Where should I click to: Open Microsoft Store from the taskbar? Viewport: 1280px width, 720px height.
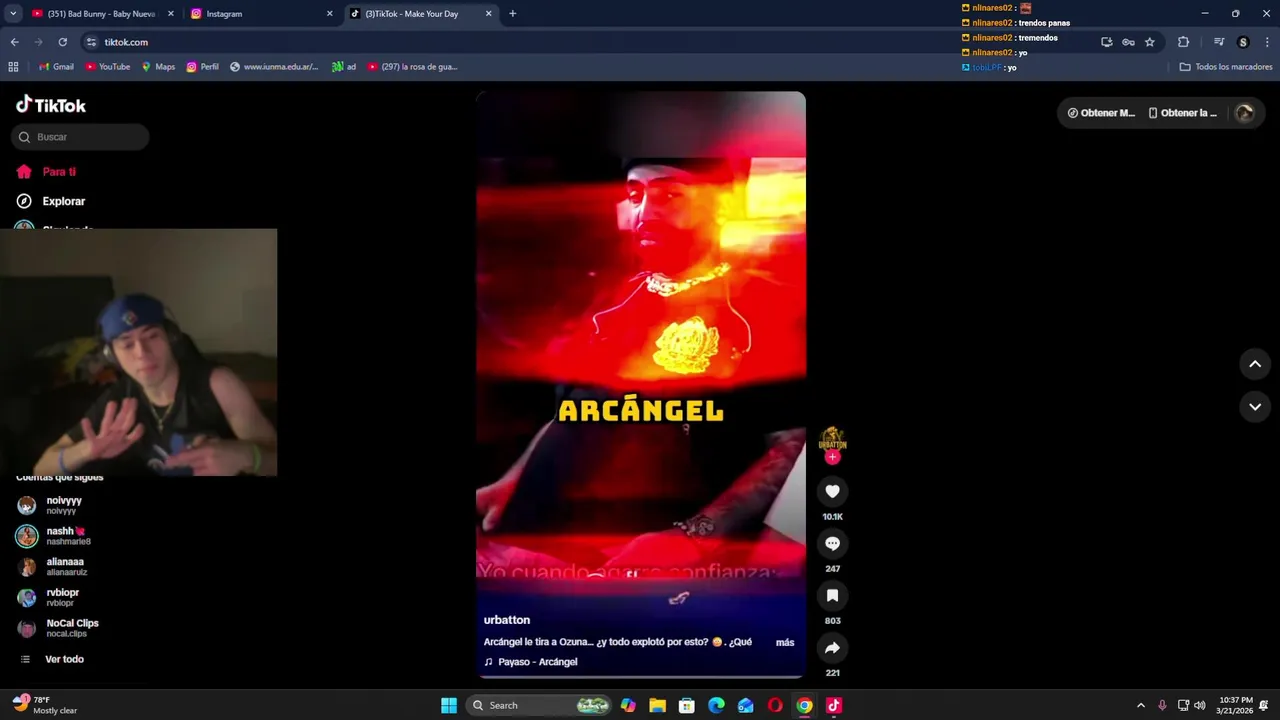point(686,705)
